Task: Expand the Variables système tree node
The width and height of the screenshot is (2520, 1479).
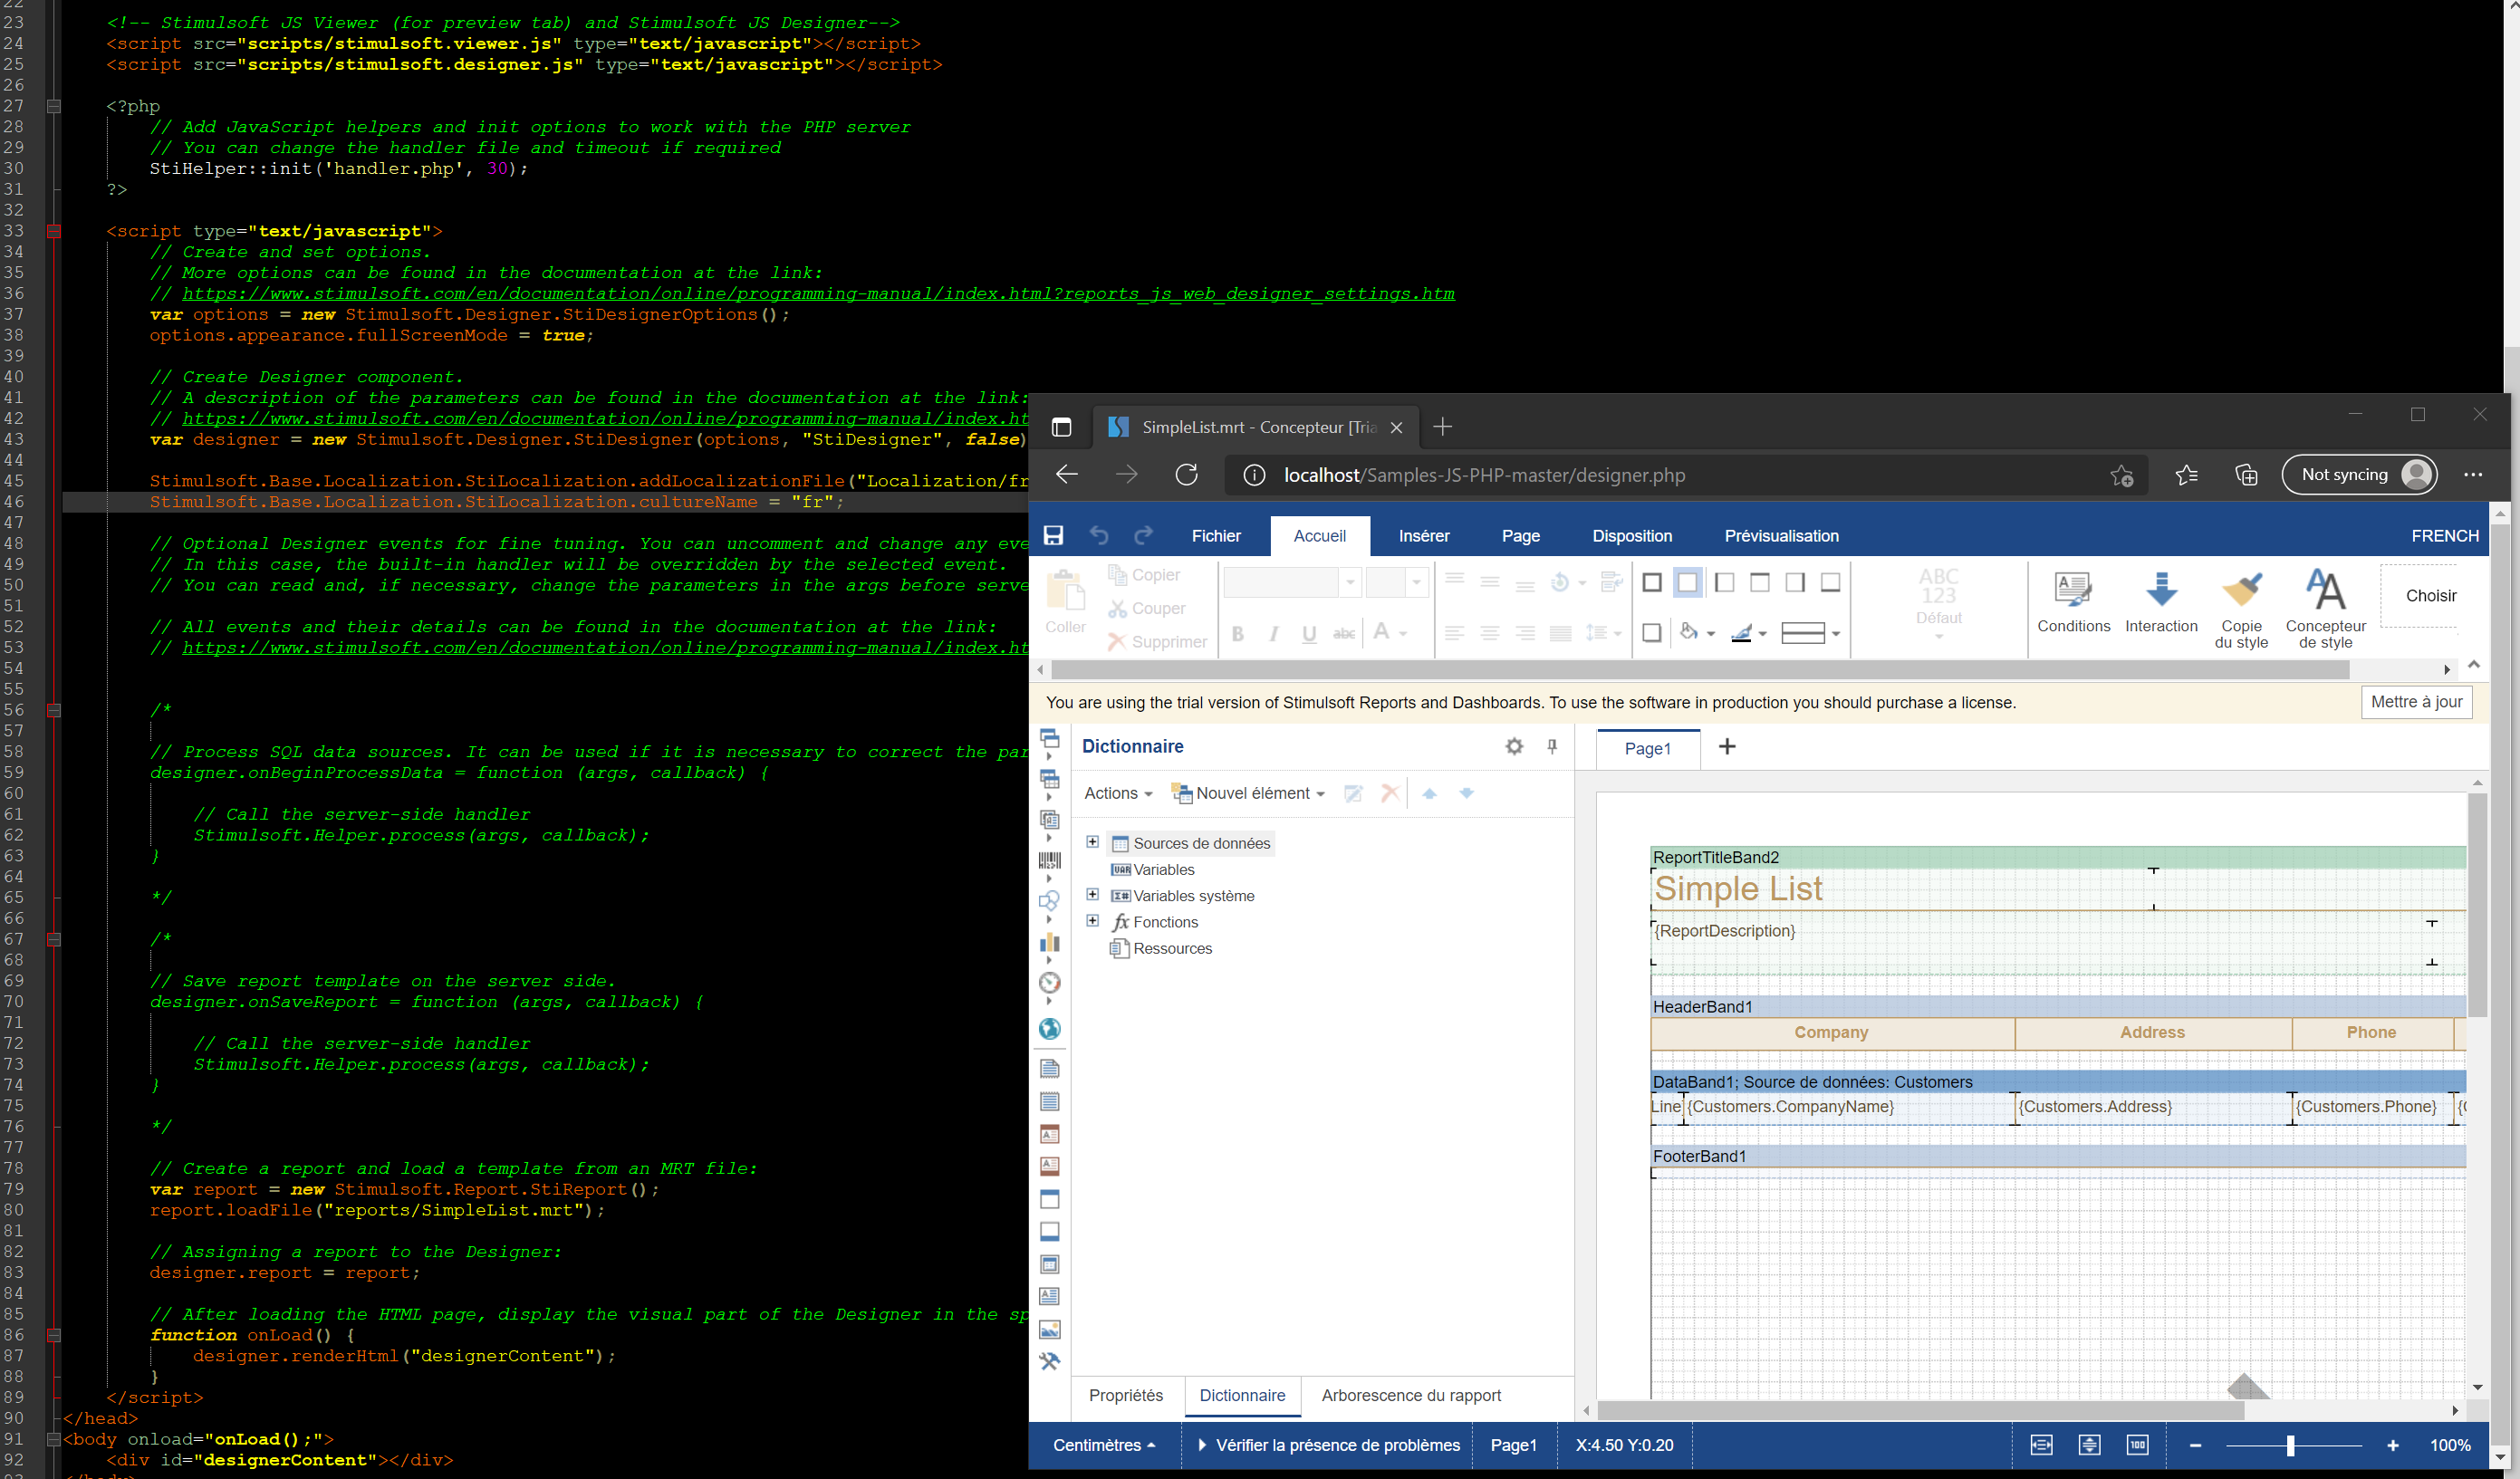Action: pos(1092,894)
